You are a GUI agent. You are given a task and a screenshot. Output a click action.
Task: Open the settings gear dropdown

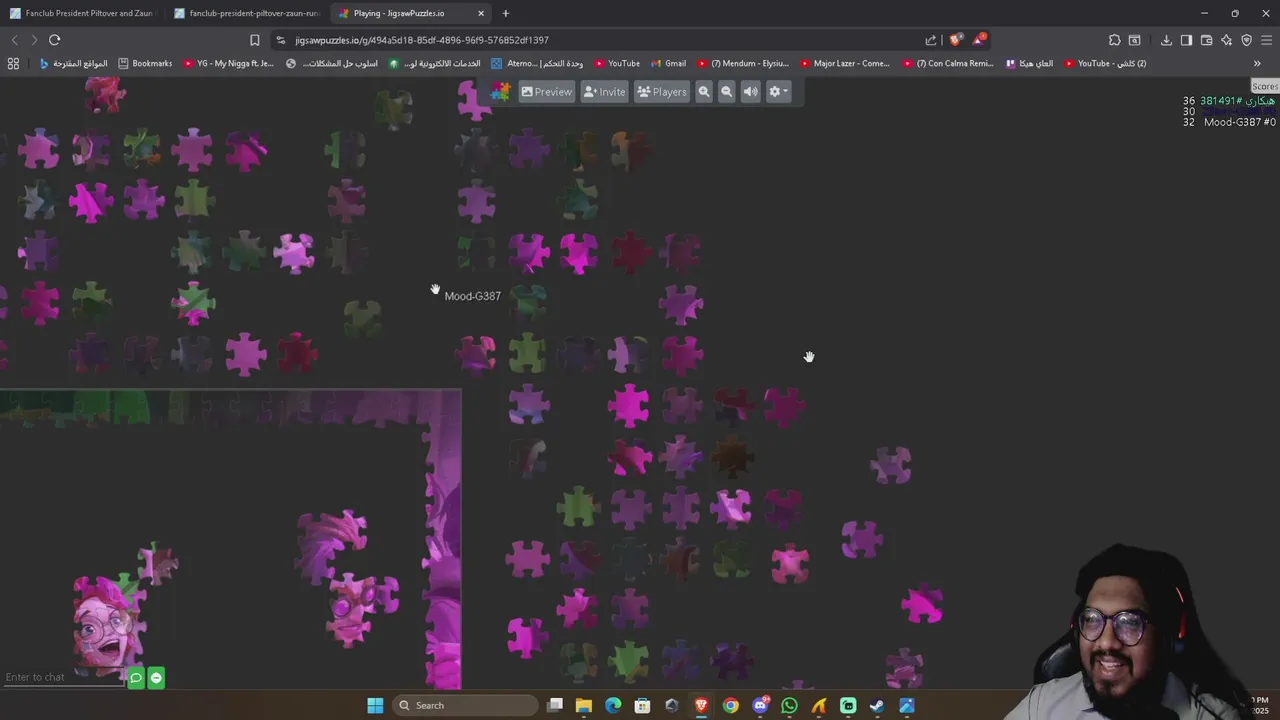pyautogui.click(x=778, y=92)
